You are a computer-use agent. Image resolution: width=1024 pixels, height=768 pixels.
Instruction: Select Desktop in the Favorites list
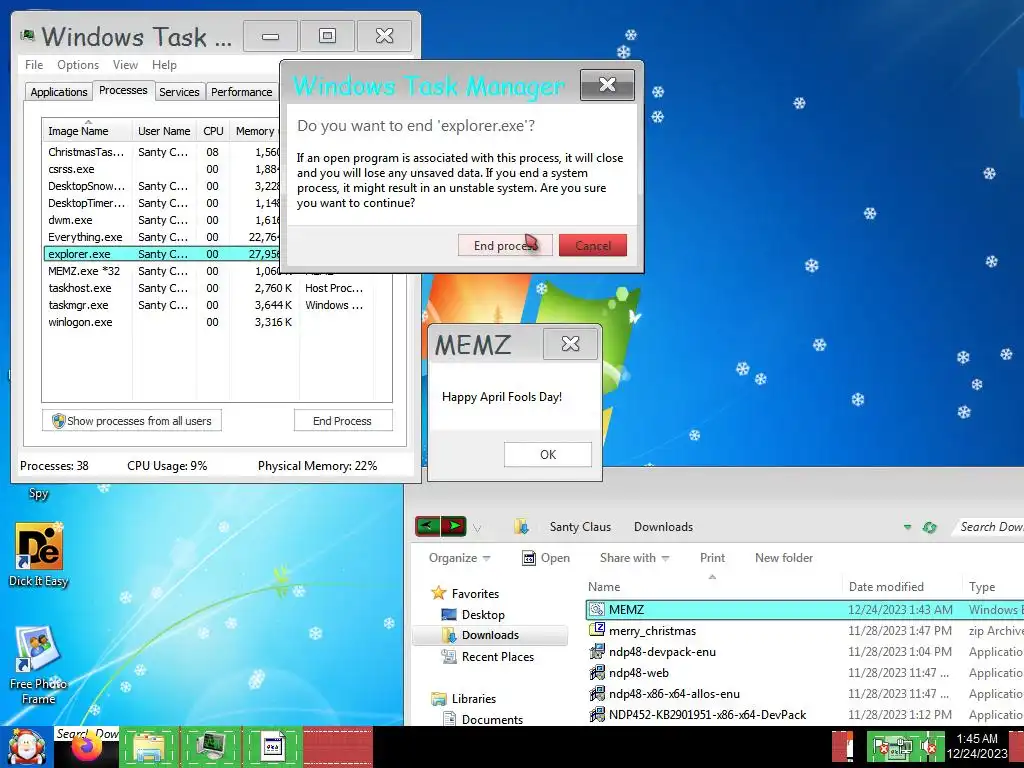point(483,615)
